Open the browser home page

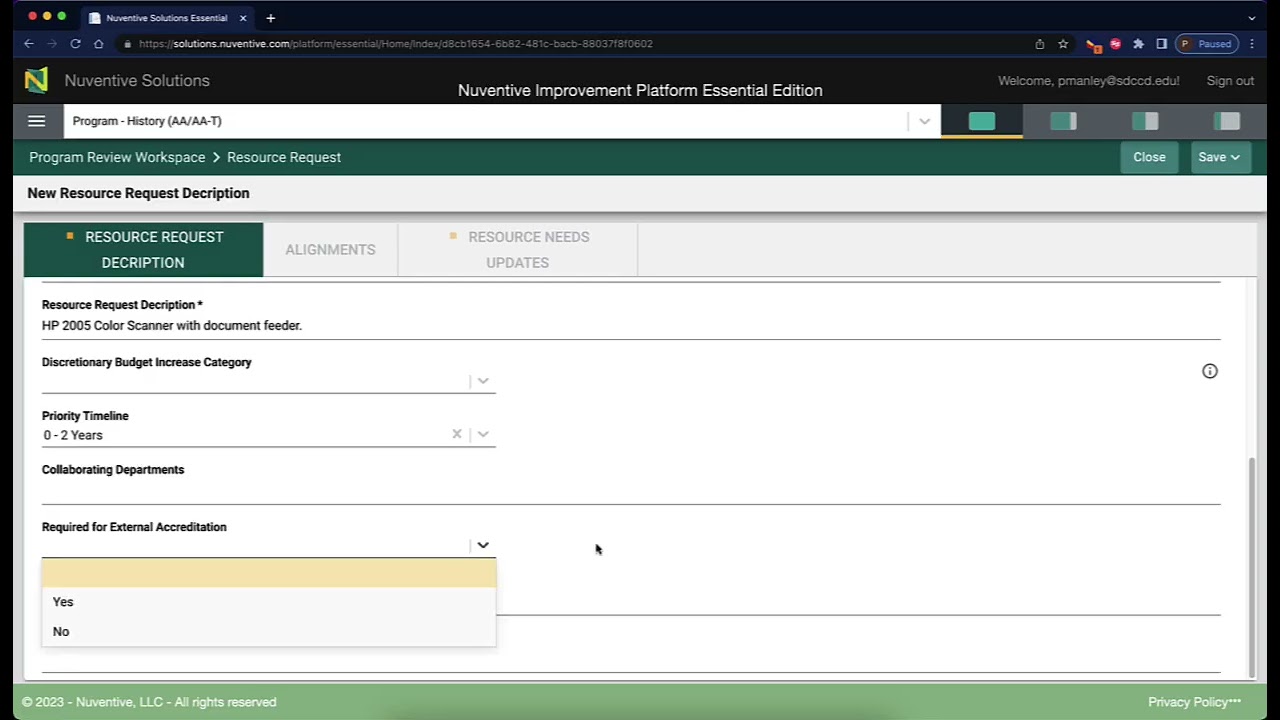(x=98, y=44)
